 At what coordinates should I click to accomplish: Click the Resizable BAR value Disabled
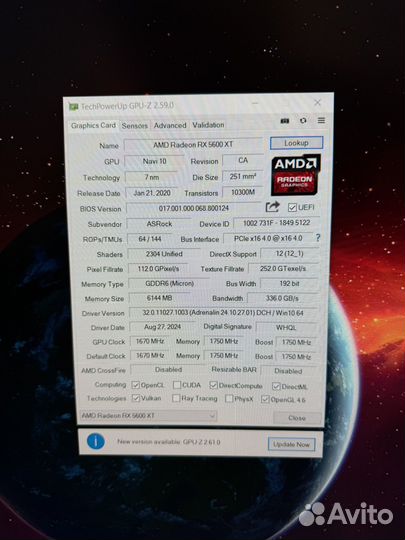[289, 371]
